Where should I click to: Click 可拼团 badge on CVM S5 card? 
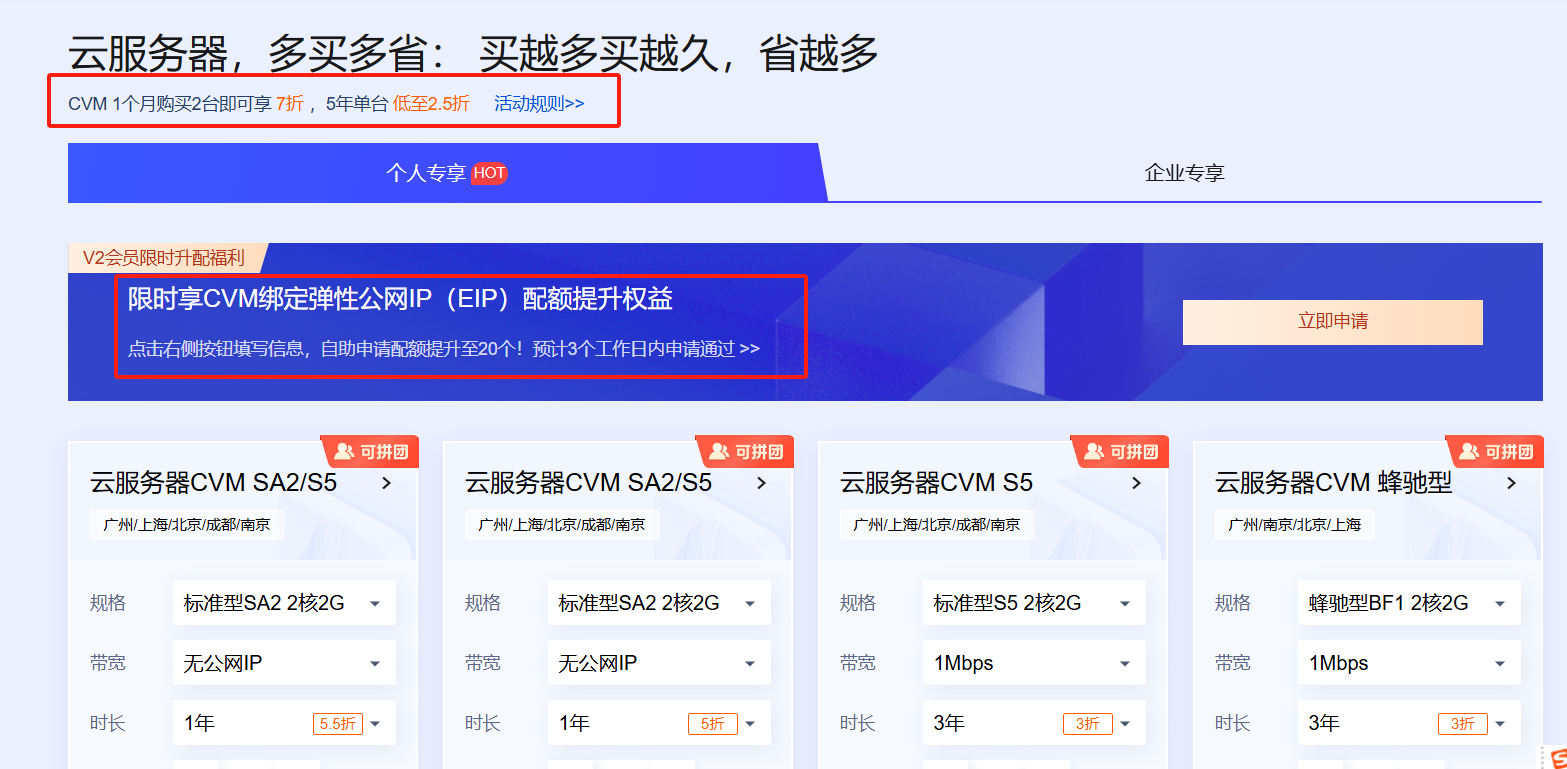pos(1120,452)
